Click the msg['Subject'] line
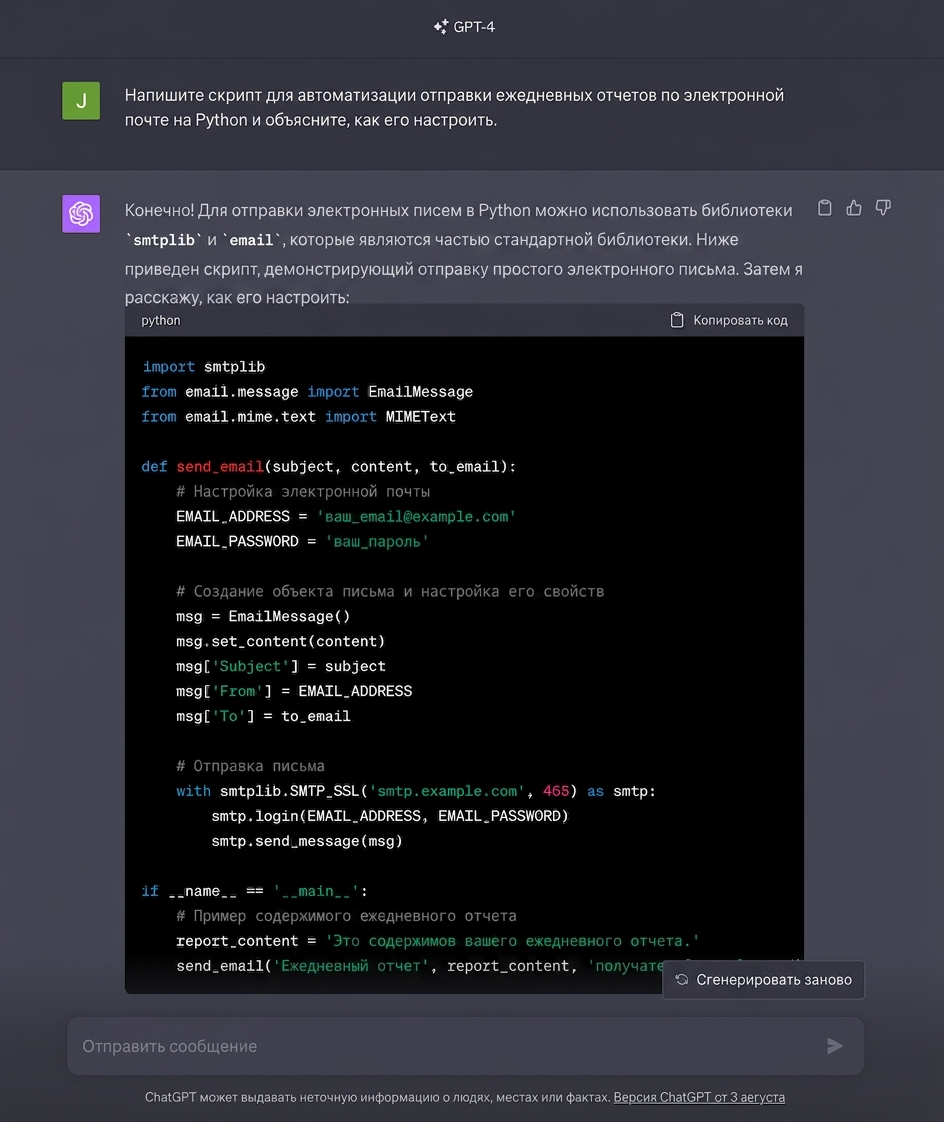 [x=281, y=666]
